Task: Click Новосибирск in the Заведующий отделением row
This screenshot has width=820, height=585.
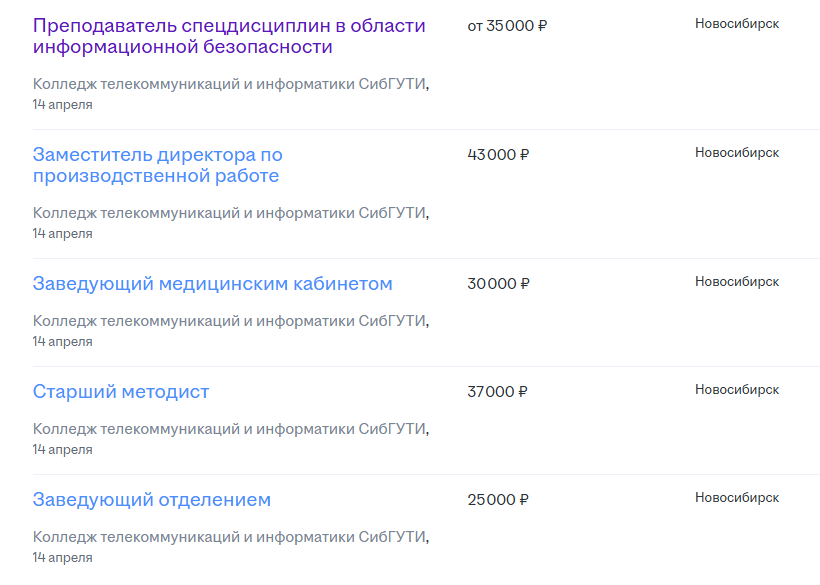Action: point(737,498)
